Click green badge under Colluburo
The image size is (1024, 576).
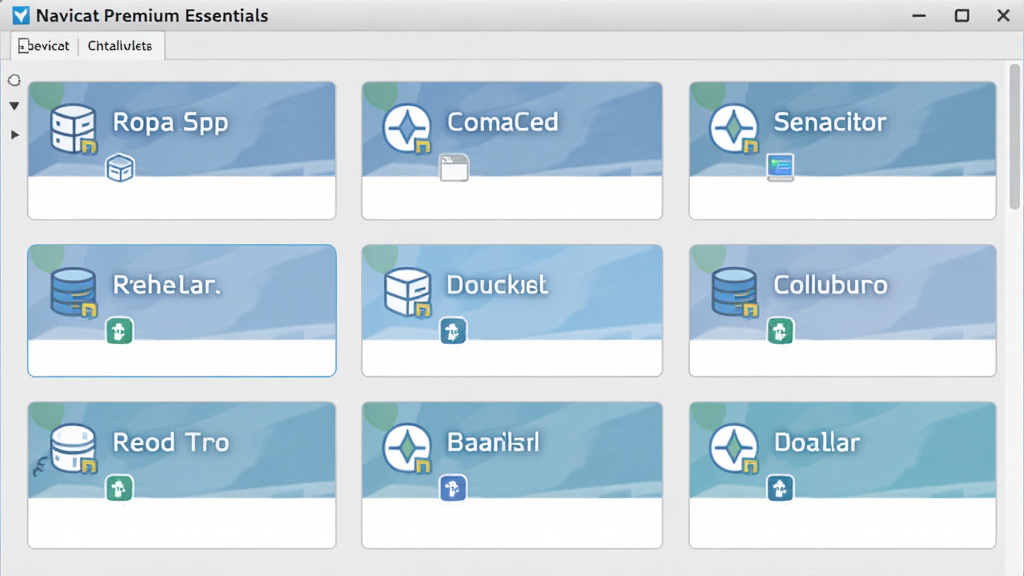coord(780,331)
